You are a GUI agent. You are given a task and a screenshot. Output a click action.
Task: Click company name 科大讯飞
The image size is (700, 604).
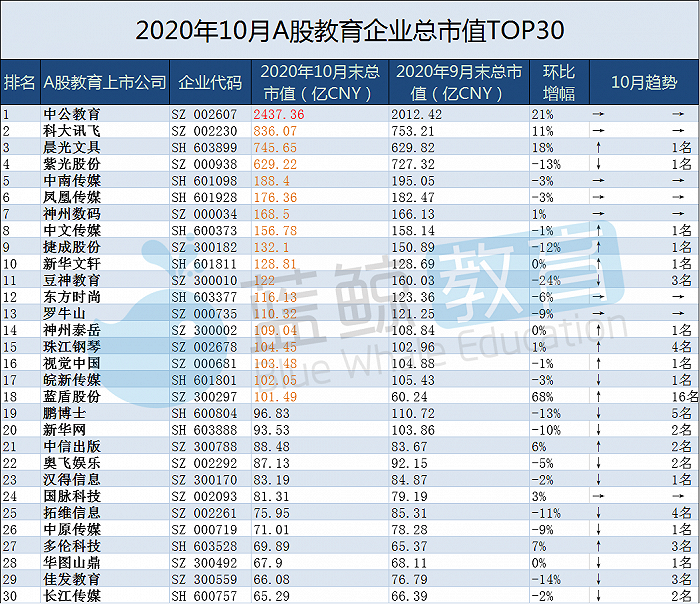[x=72, y=131]
